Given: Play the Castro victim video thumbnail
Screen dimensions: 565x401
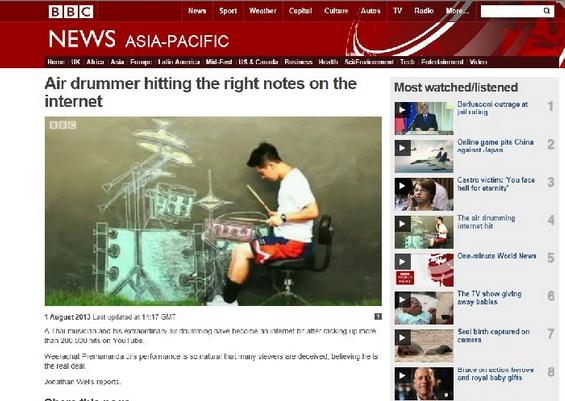Looking at the screenshot, I should (x=424, y=194).
